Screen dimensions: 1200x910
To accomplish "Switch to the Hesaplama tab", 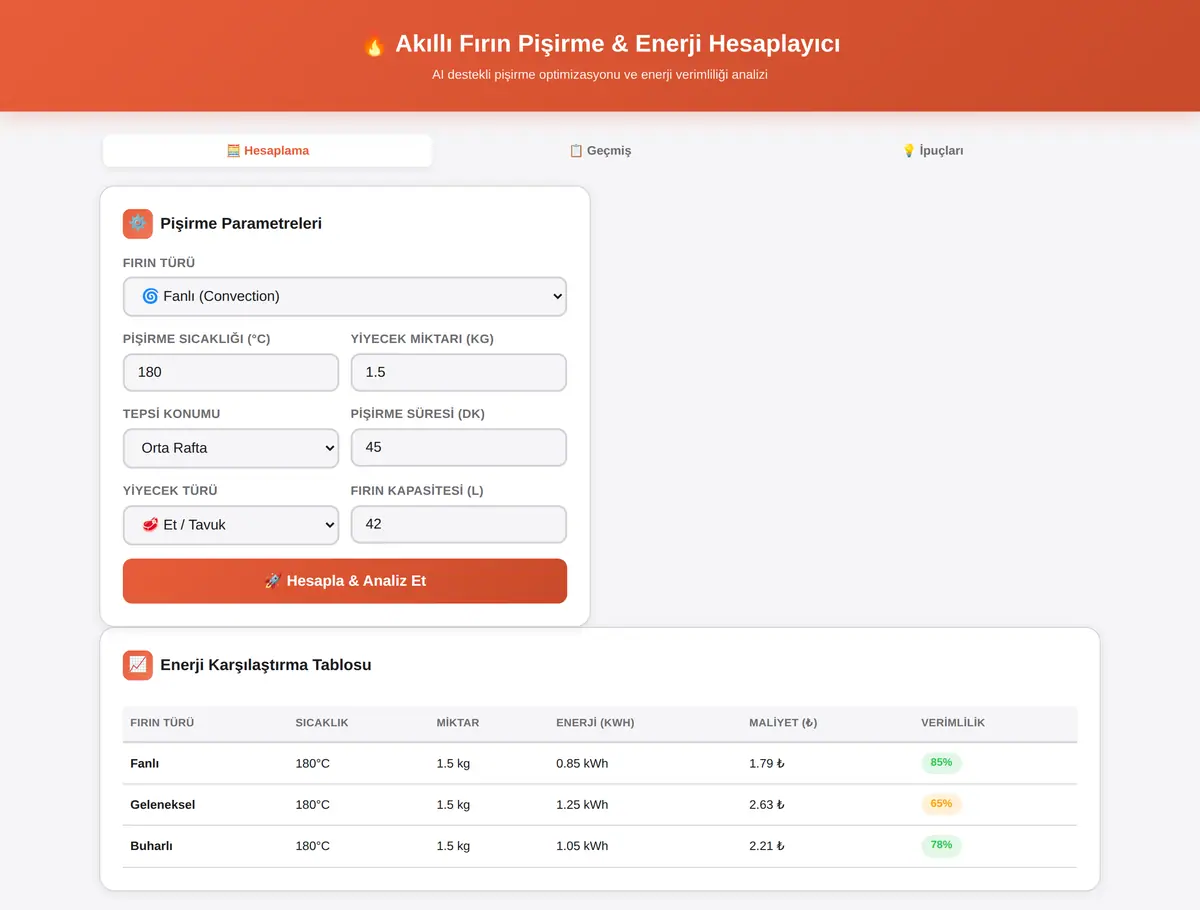I will 267,151.
